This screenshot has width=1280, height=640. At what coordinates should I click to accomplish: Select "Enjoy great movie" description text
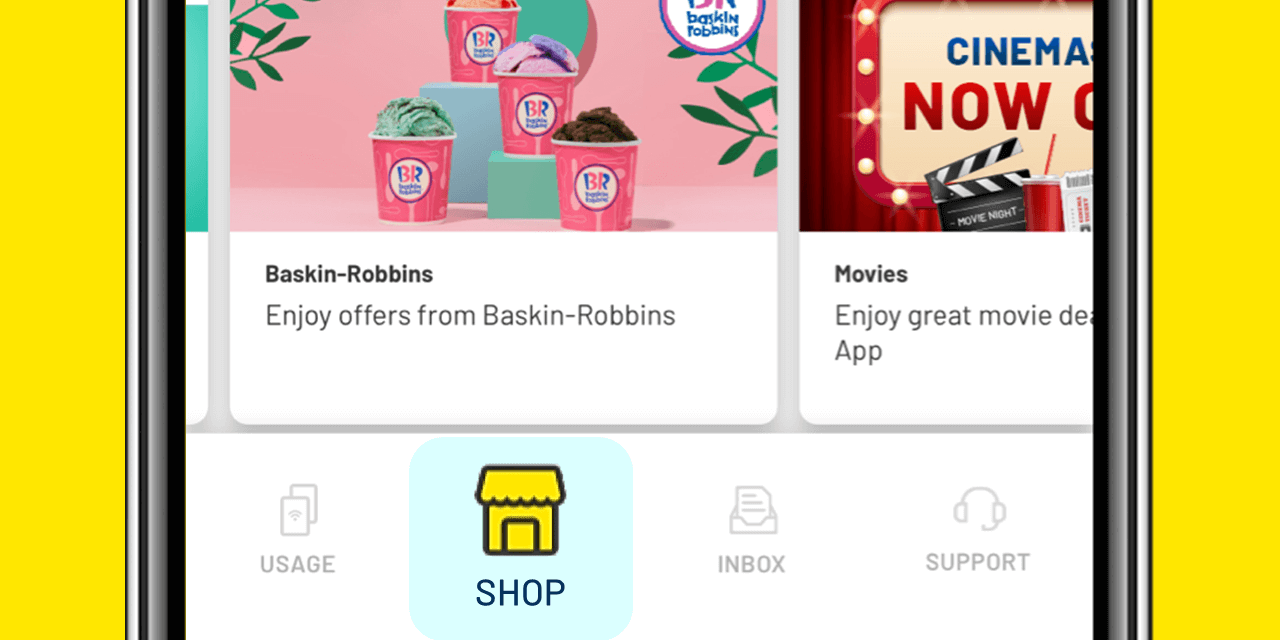point(963,333)
